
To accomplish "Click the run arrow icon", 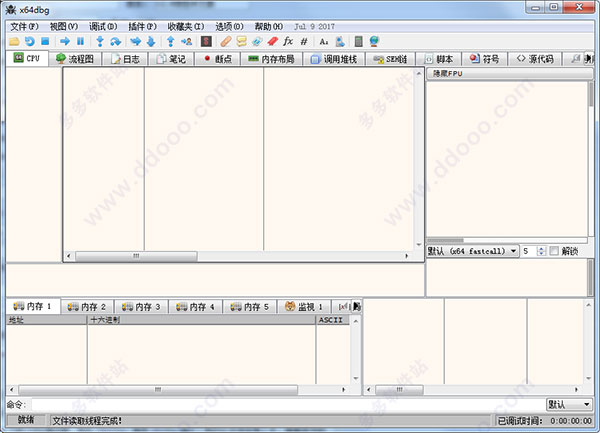I will [65, 41].
